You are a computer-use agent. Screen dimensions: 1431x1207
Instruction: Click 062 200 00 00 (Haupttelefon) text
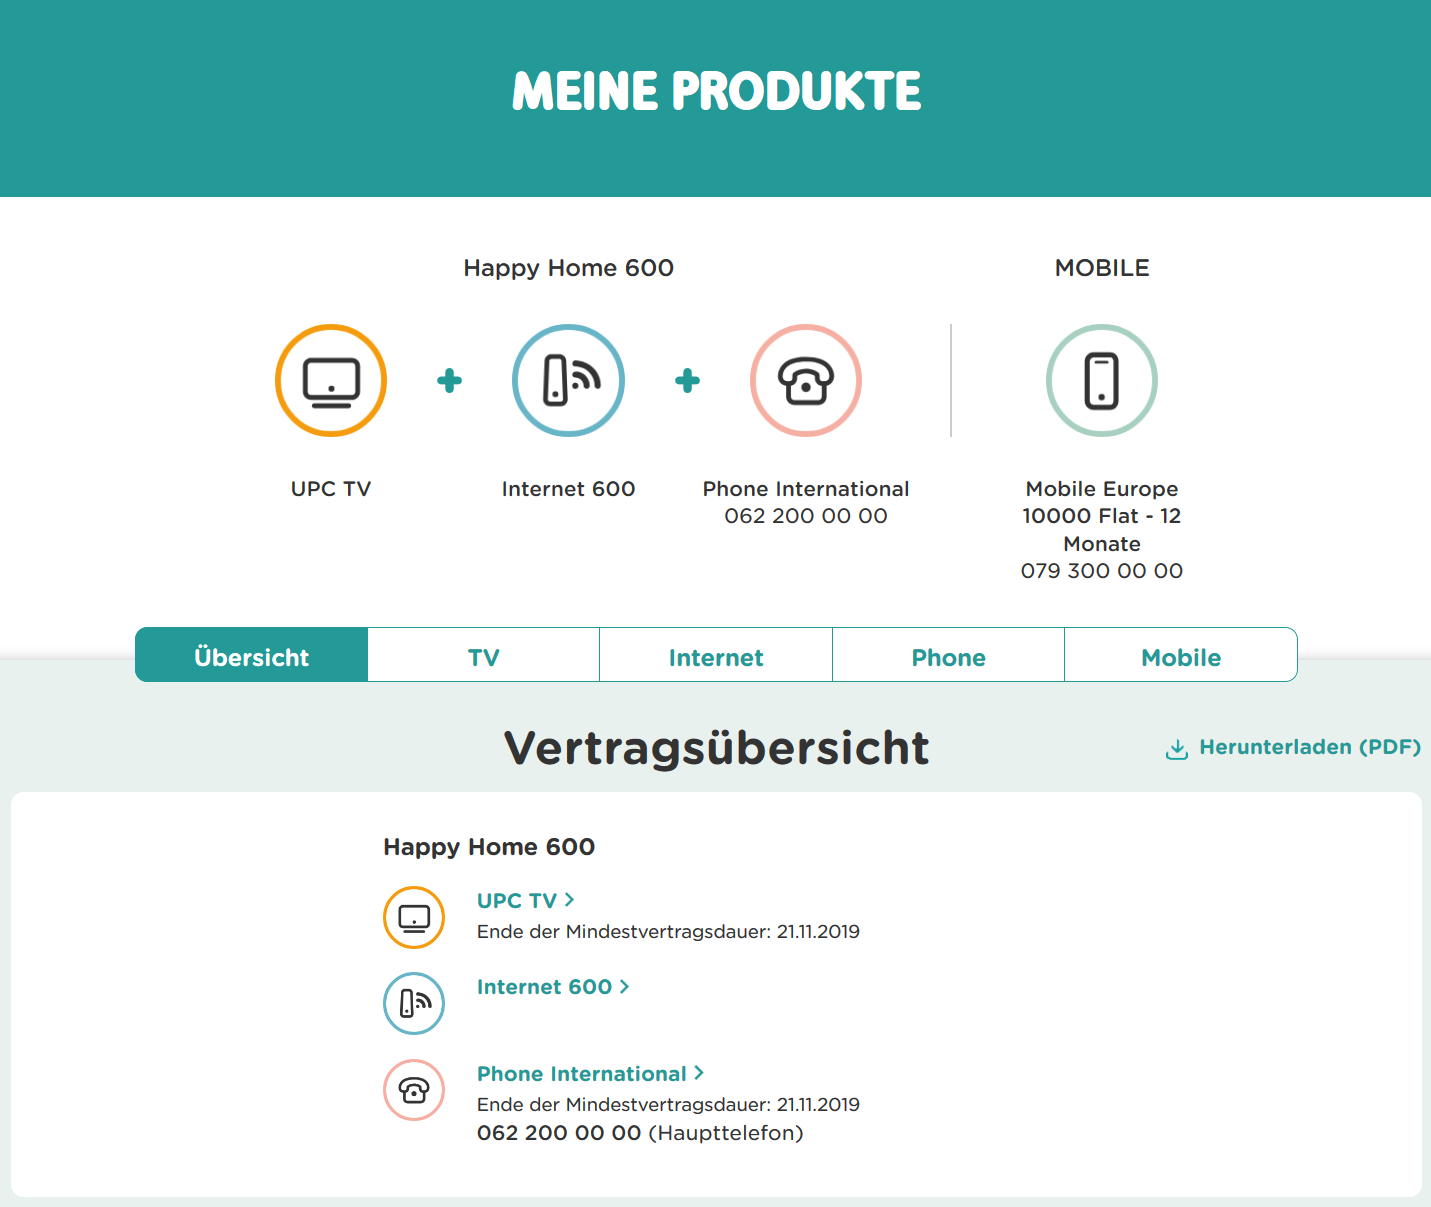tap(640, 1133)
